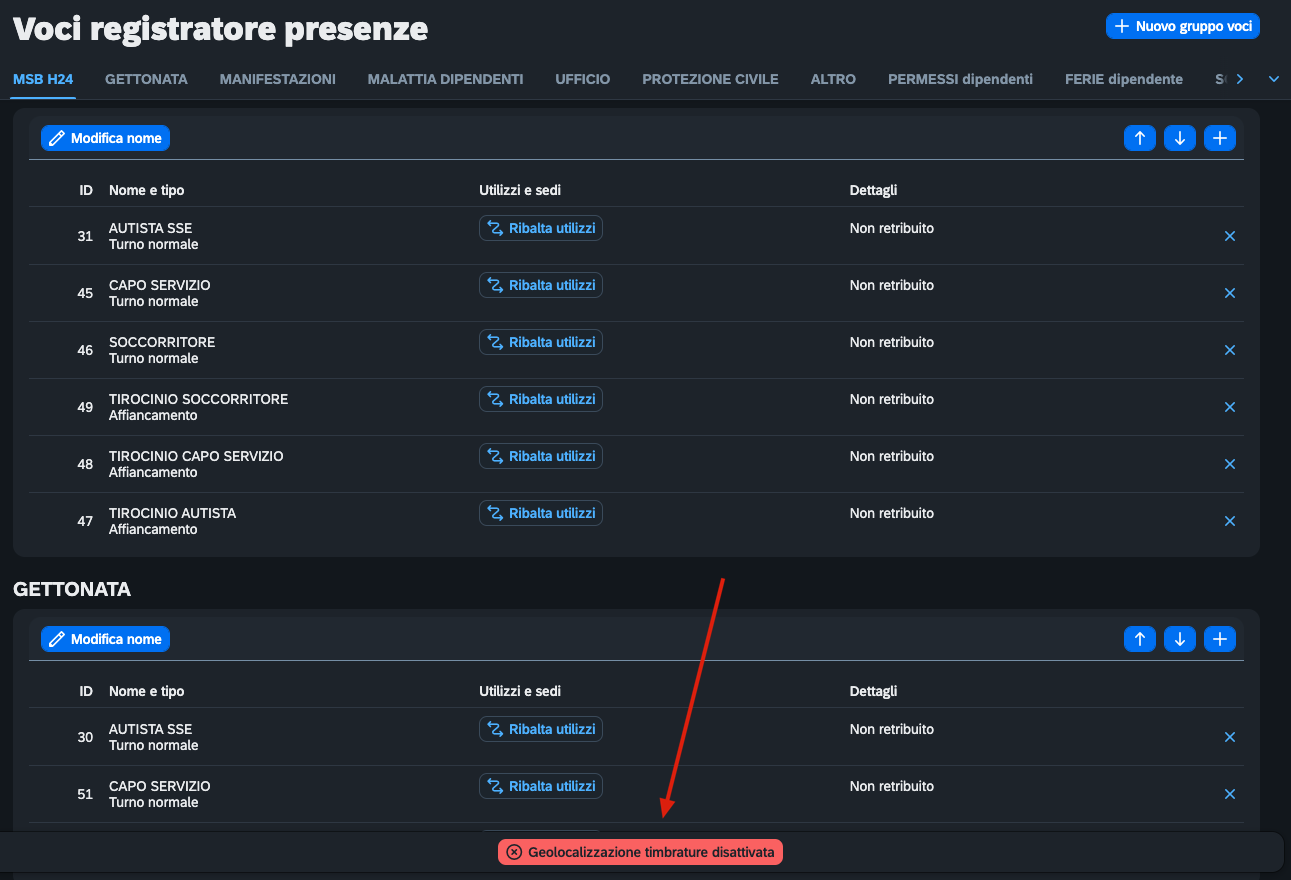Delete the AUTISTA SSE row with ID 31

pos(1230,236)
